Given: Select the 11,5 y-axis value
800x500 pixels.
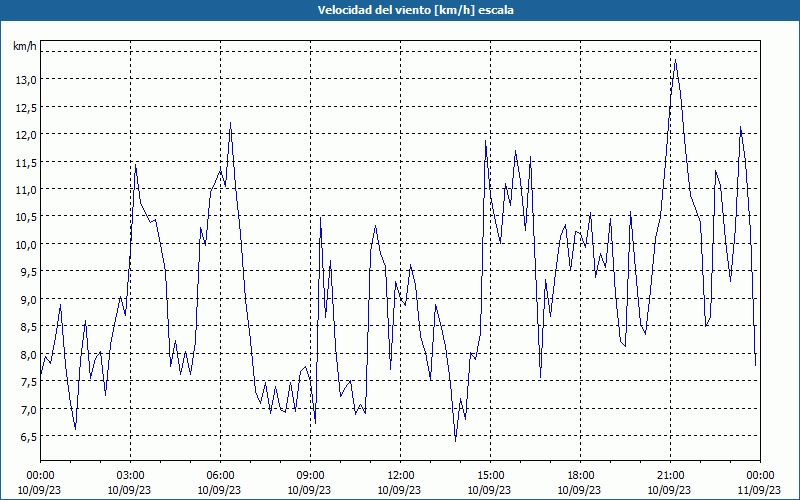Looking at the screenshot, I should click(x=26, y=162).
